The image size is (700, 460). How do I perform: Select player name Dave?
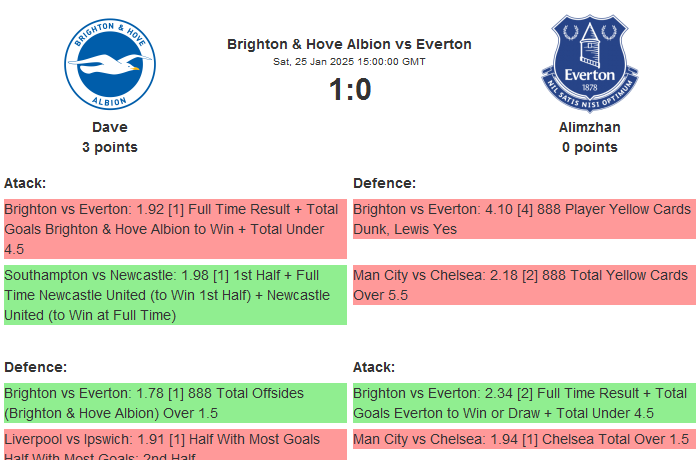tap(110, 127)
